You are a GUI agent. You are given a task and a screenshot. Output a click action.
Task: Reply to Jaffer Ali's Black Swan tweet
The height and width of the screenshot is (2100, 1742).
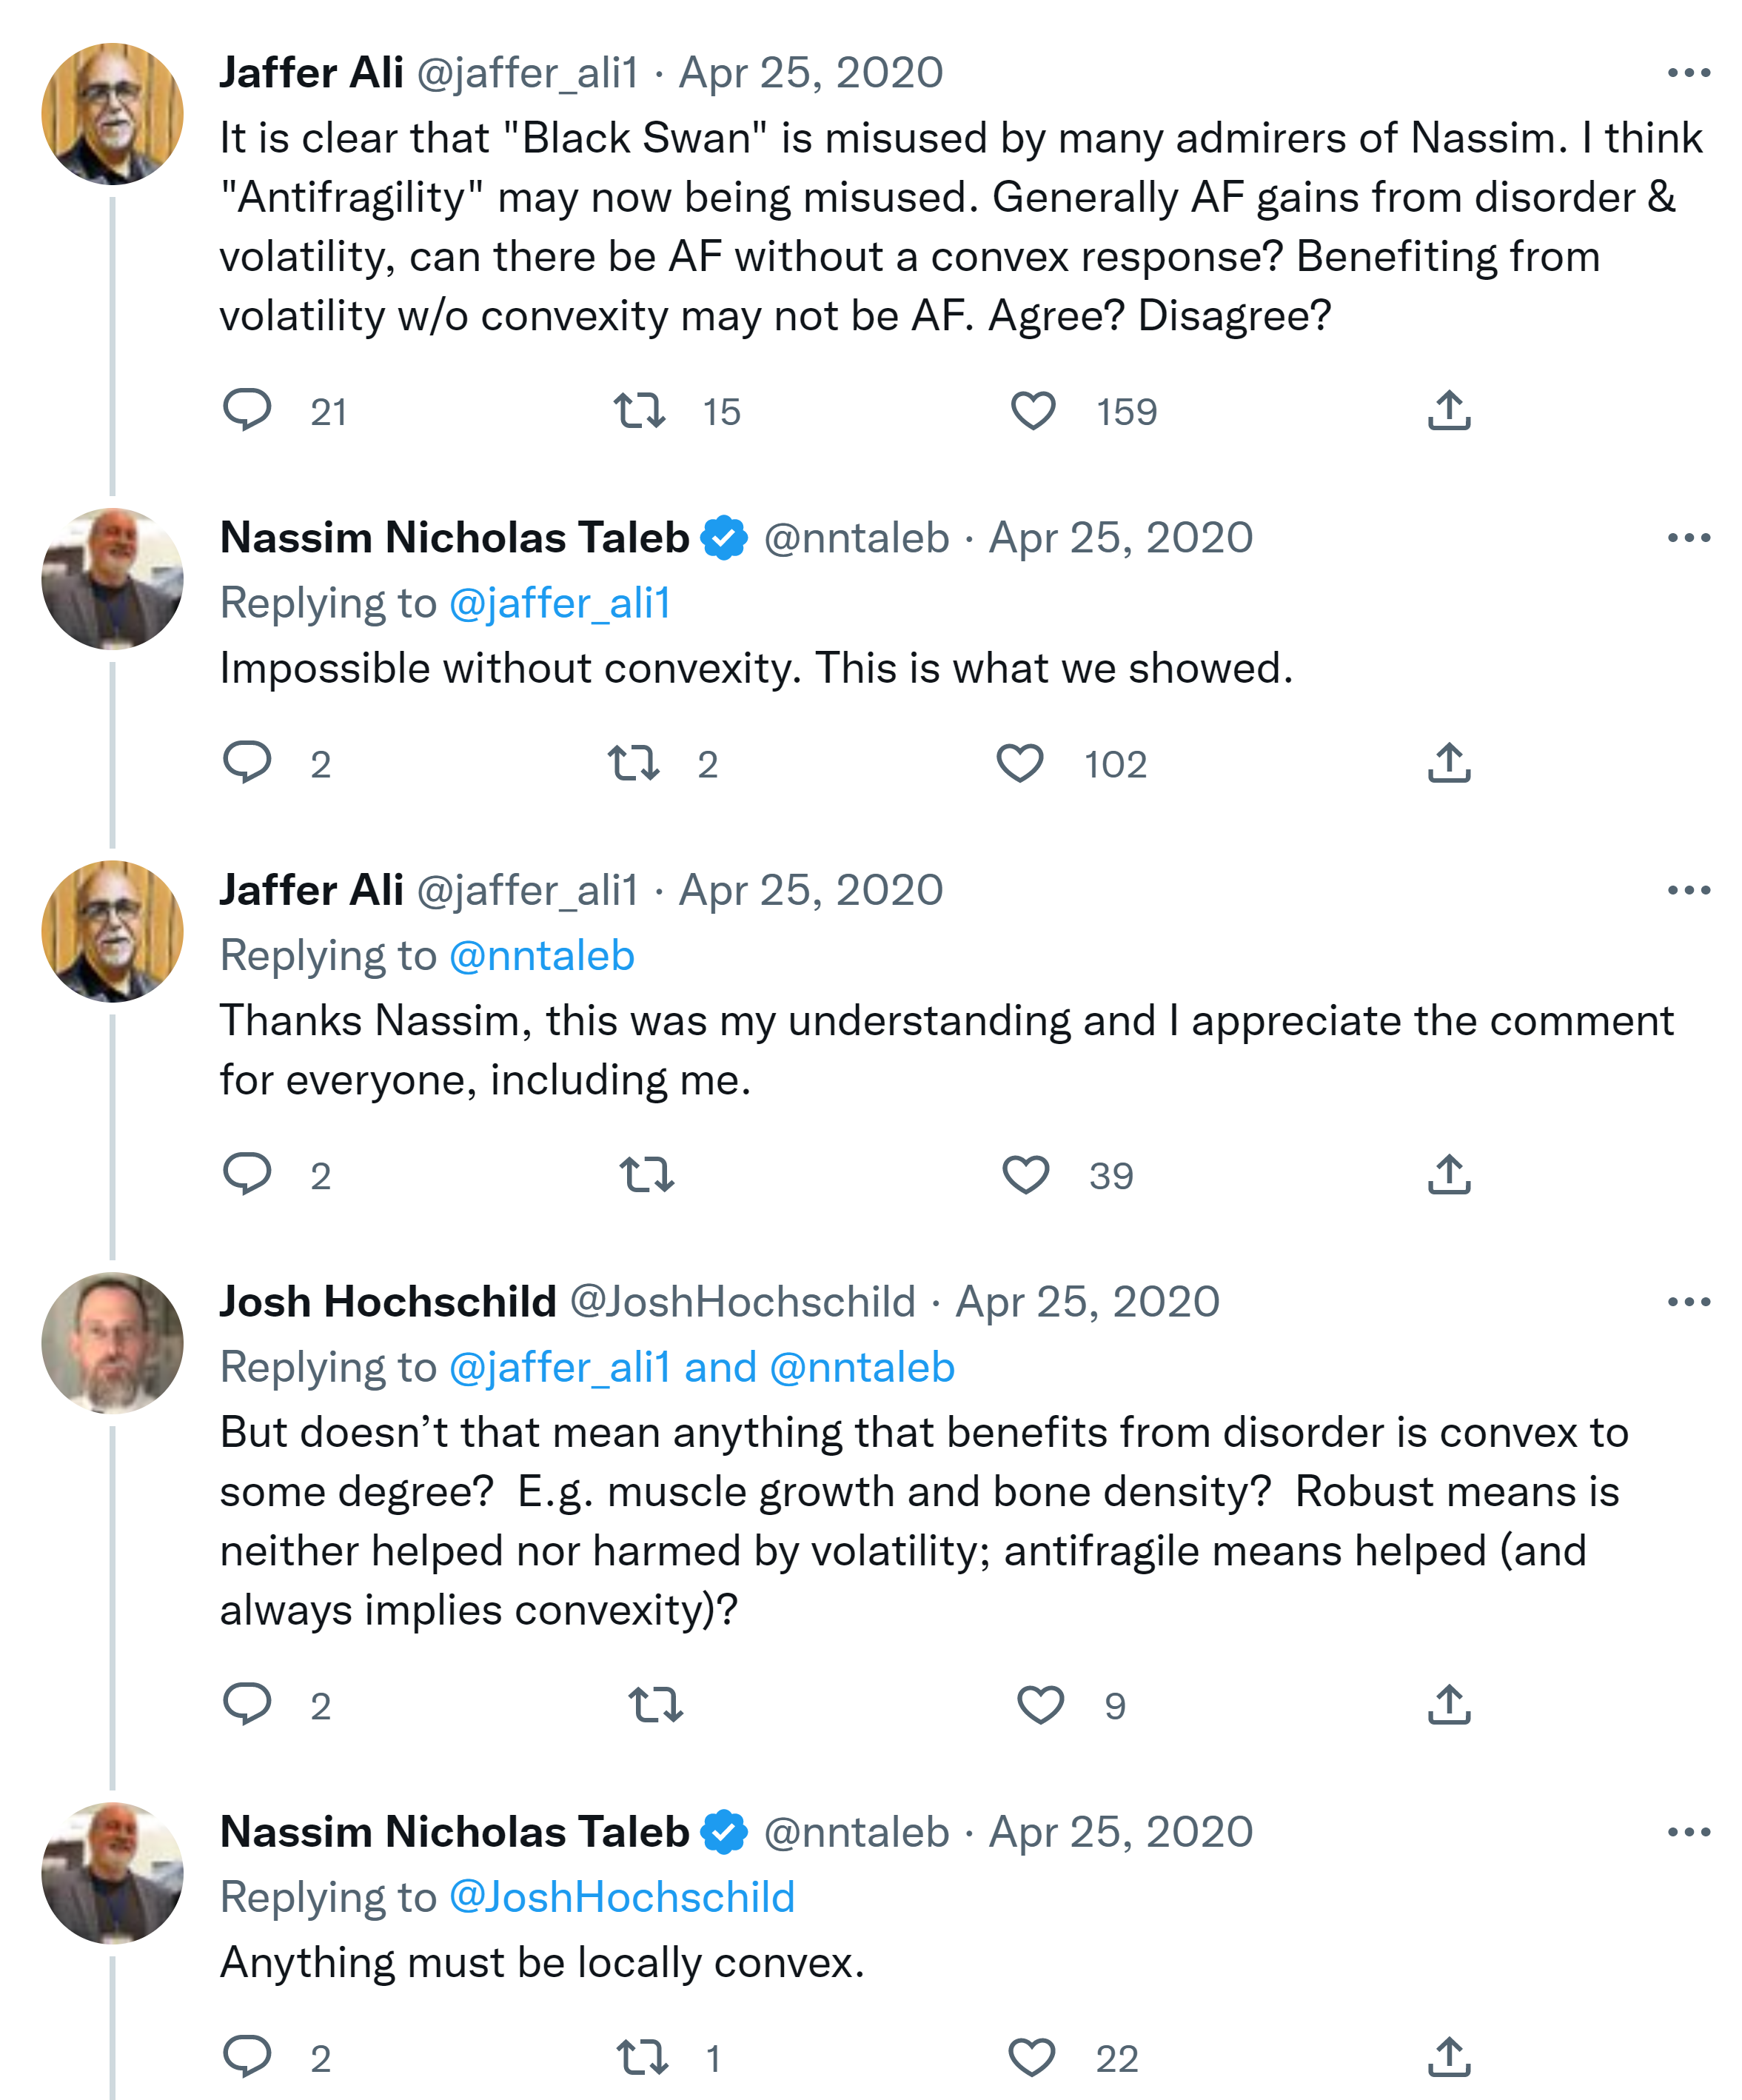coord(247,410)
